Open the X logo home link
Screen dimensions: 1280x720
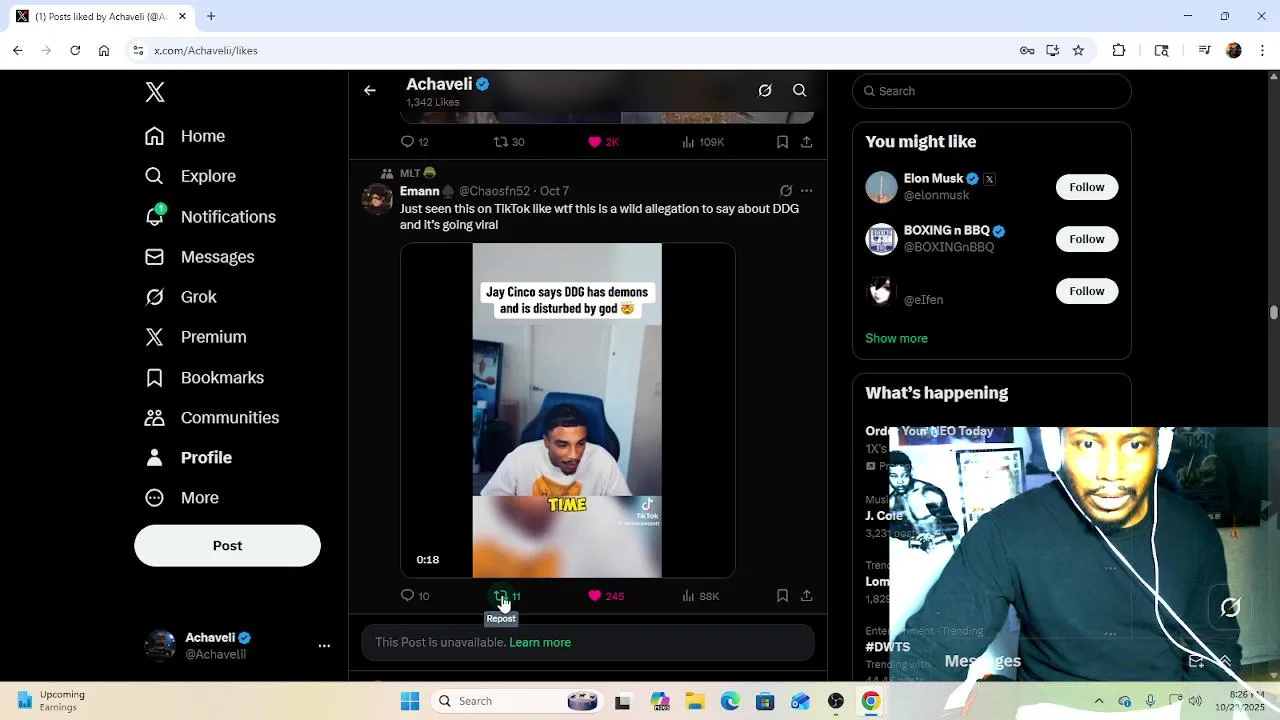pyautogui.click(x=155, y=92)
